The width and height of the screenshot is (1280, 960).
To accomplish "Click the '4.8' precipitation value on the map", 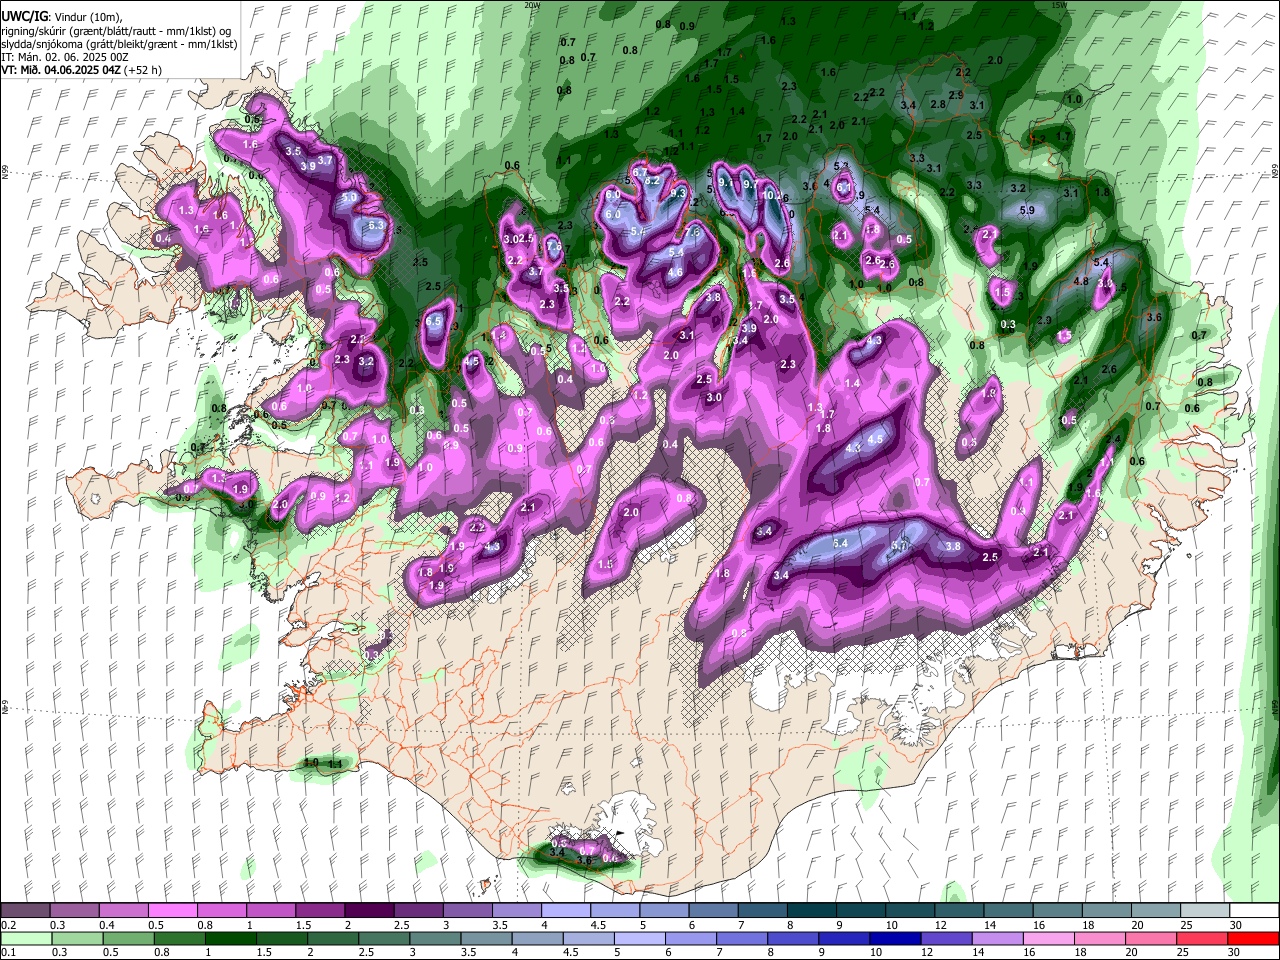I will tap(1081, 282).
